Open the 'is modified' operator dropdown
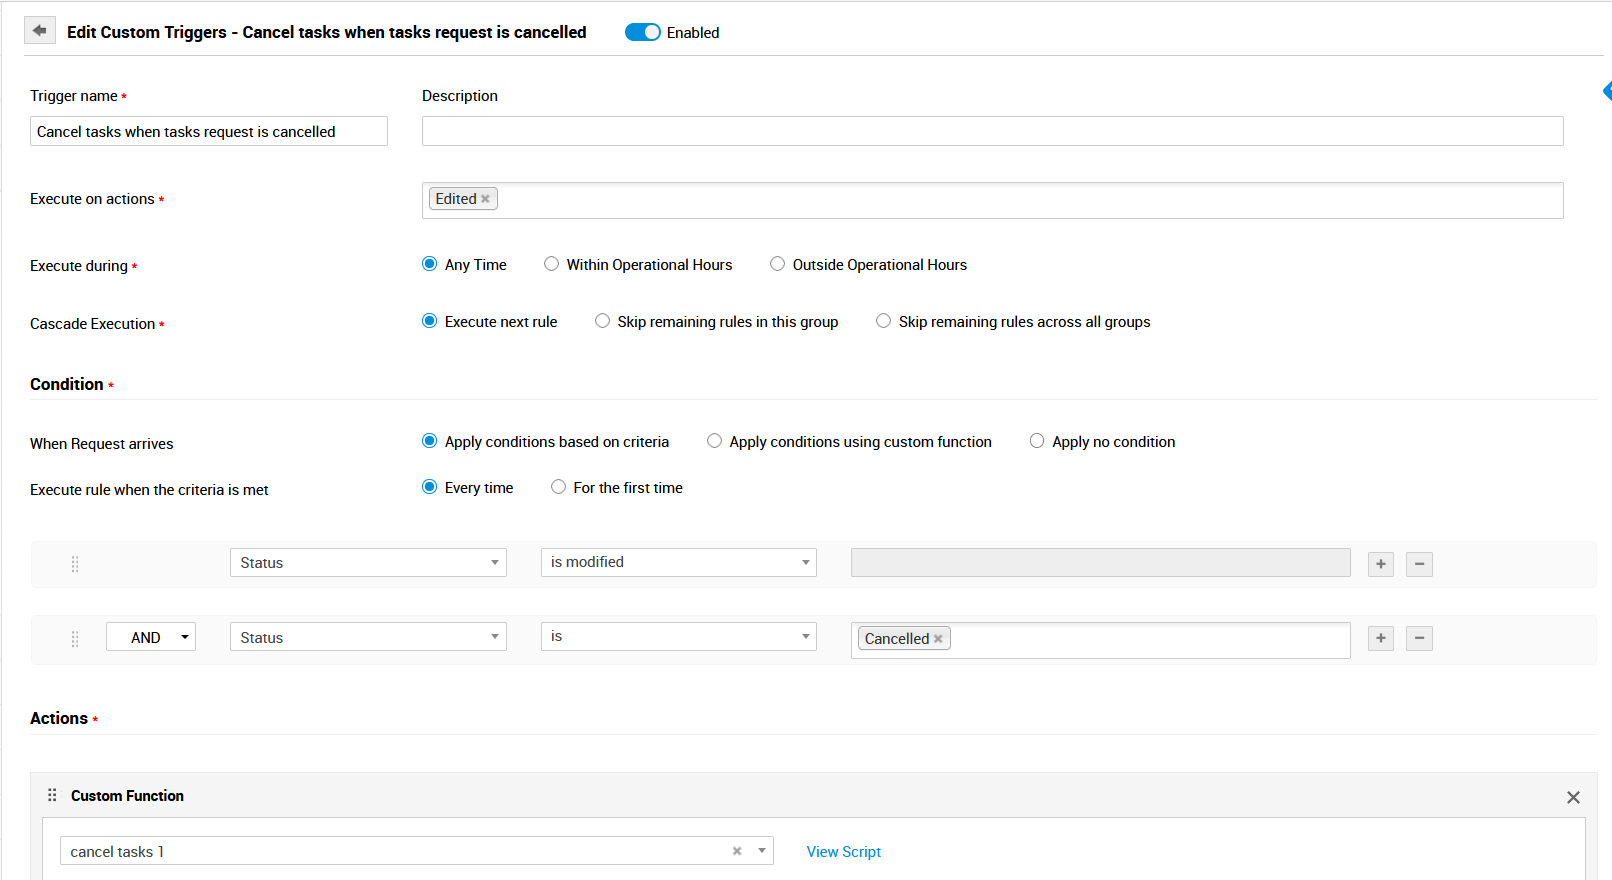The height and width of the screenshot is (880, 1612). 678,562
